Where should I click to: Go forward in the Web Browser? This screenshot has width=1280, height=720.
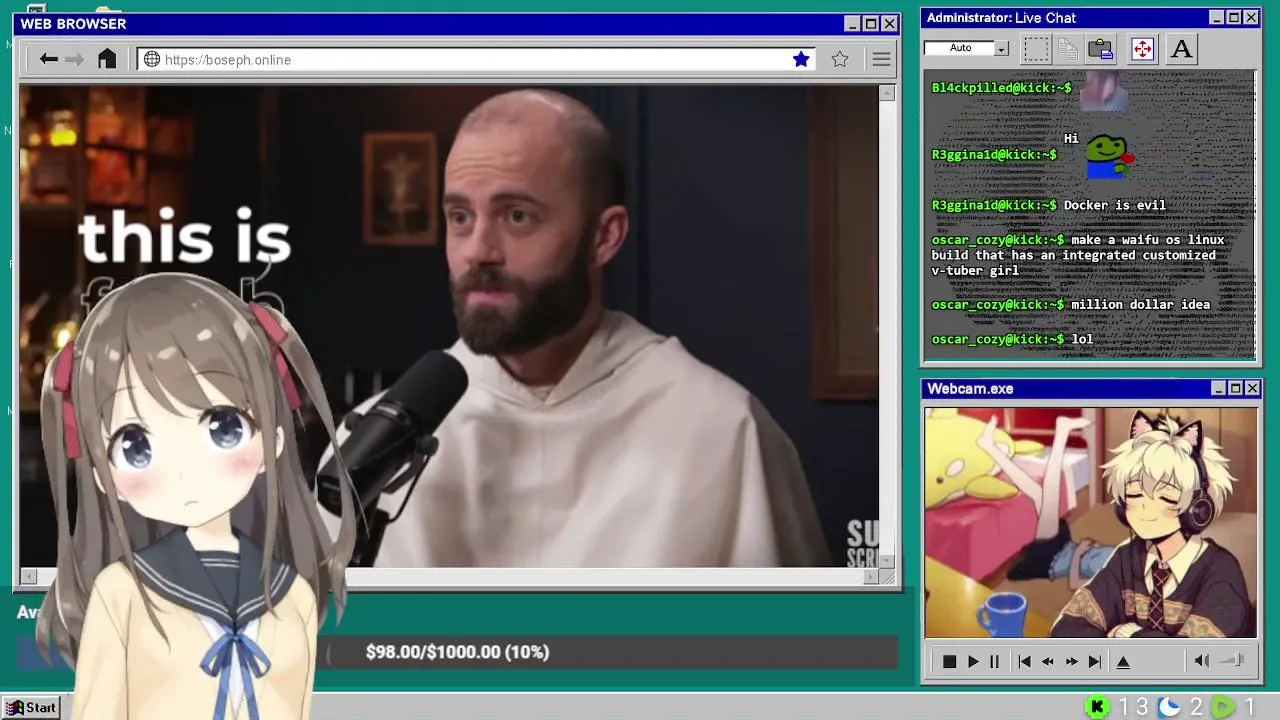75,60
